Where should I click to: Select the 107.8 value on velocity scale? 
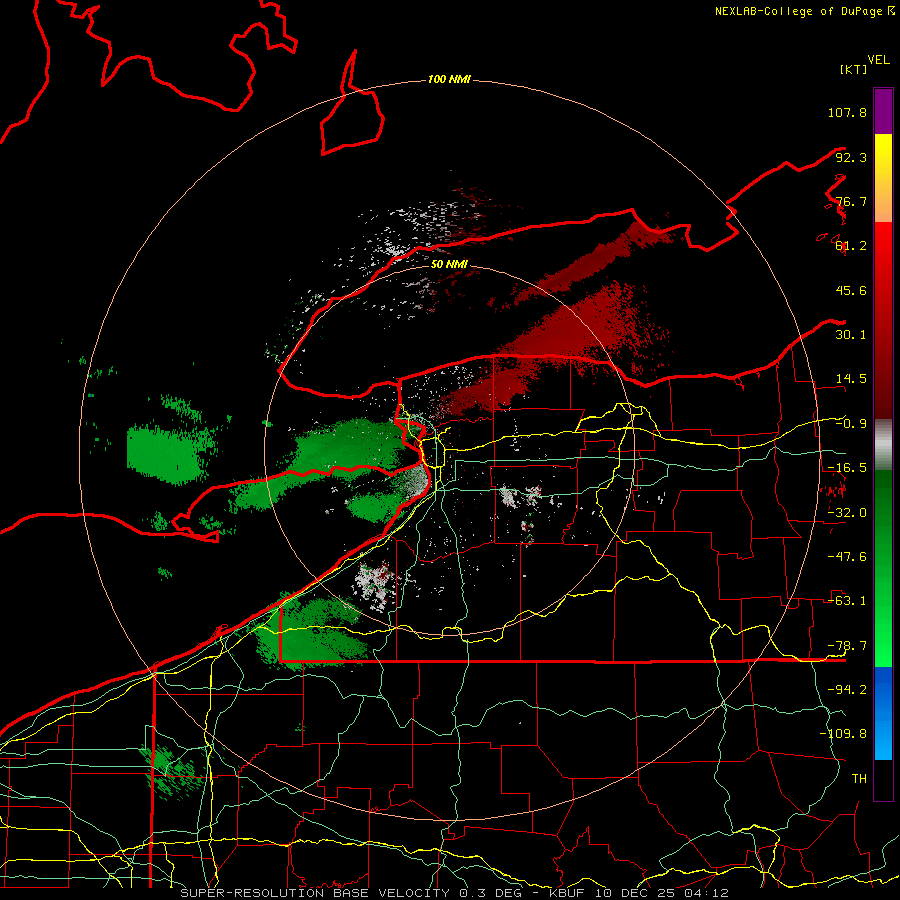[847, 112]
